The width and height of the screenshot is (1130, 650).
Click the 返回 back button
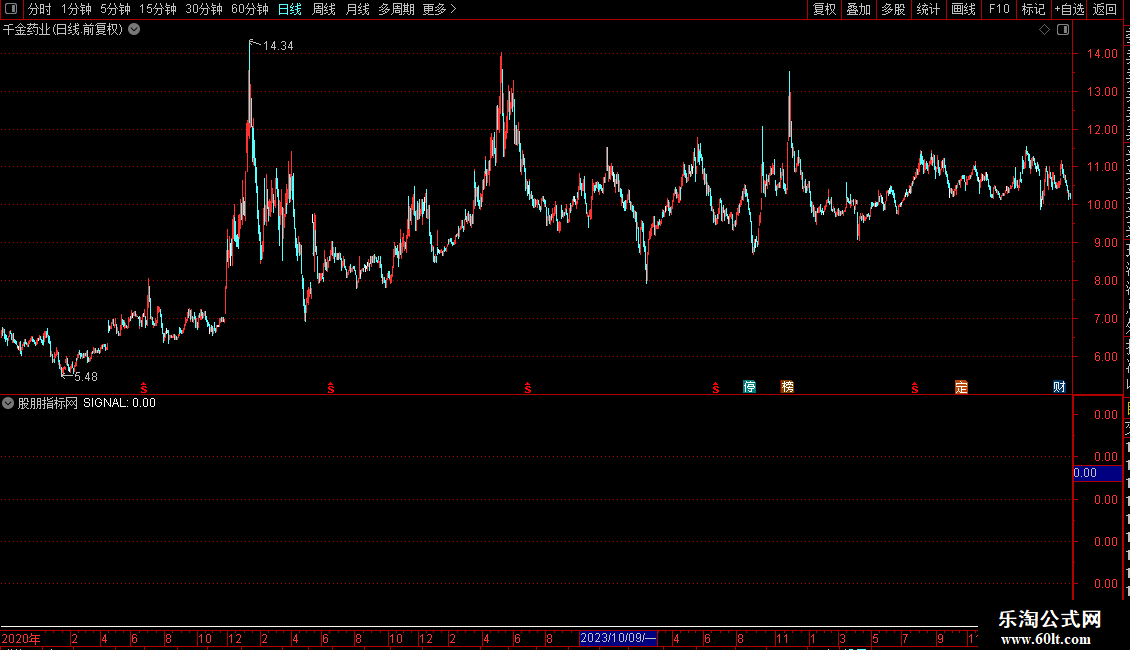coord(1105,9)
